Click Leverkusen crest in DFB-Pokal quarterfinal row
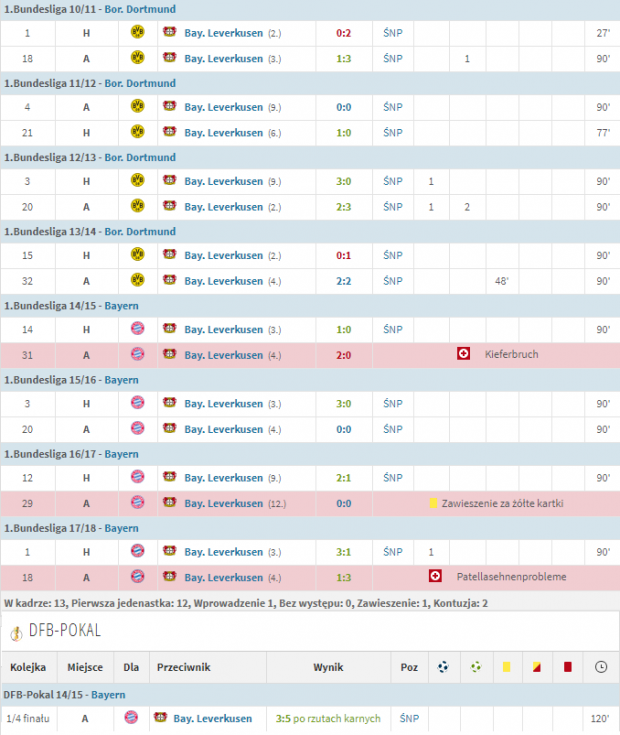 (161, 717)
